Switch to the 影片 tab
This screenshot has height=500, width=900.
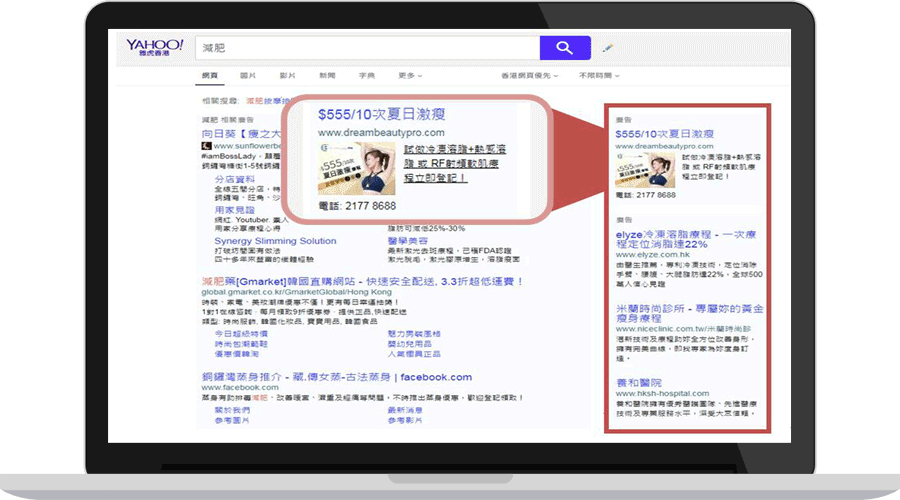click(288, 76)
